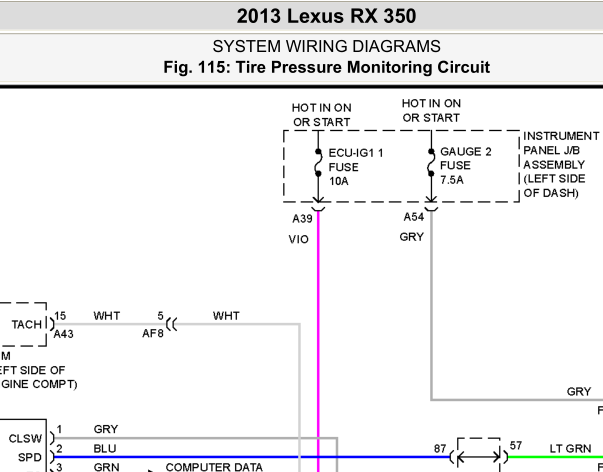
Task: Click the GRY label under A54
Action: coord(411,237)
